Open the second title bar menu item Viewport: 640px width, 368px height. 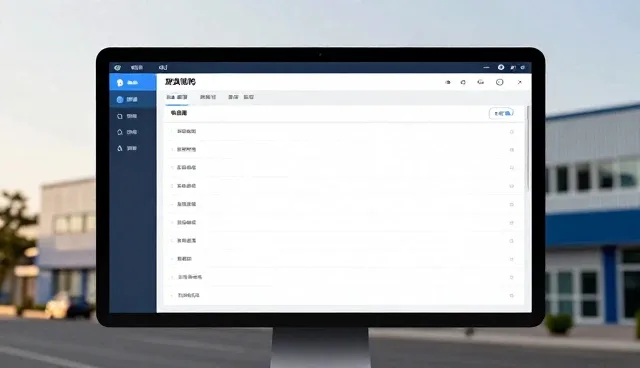163,67
